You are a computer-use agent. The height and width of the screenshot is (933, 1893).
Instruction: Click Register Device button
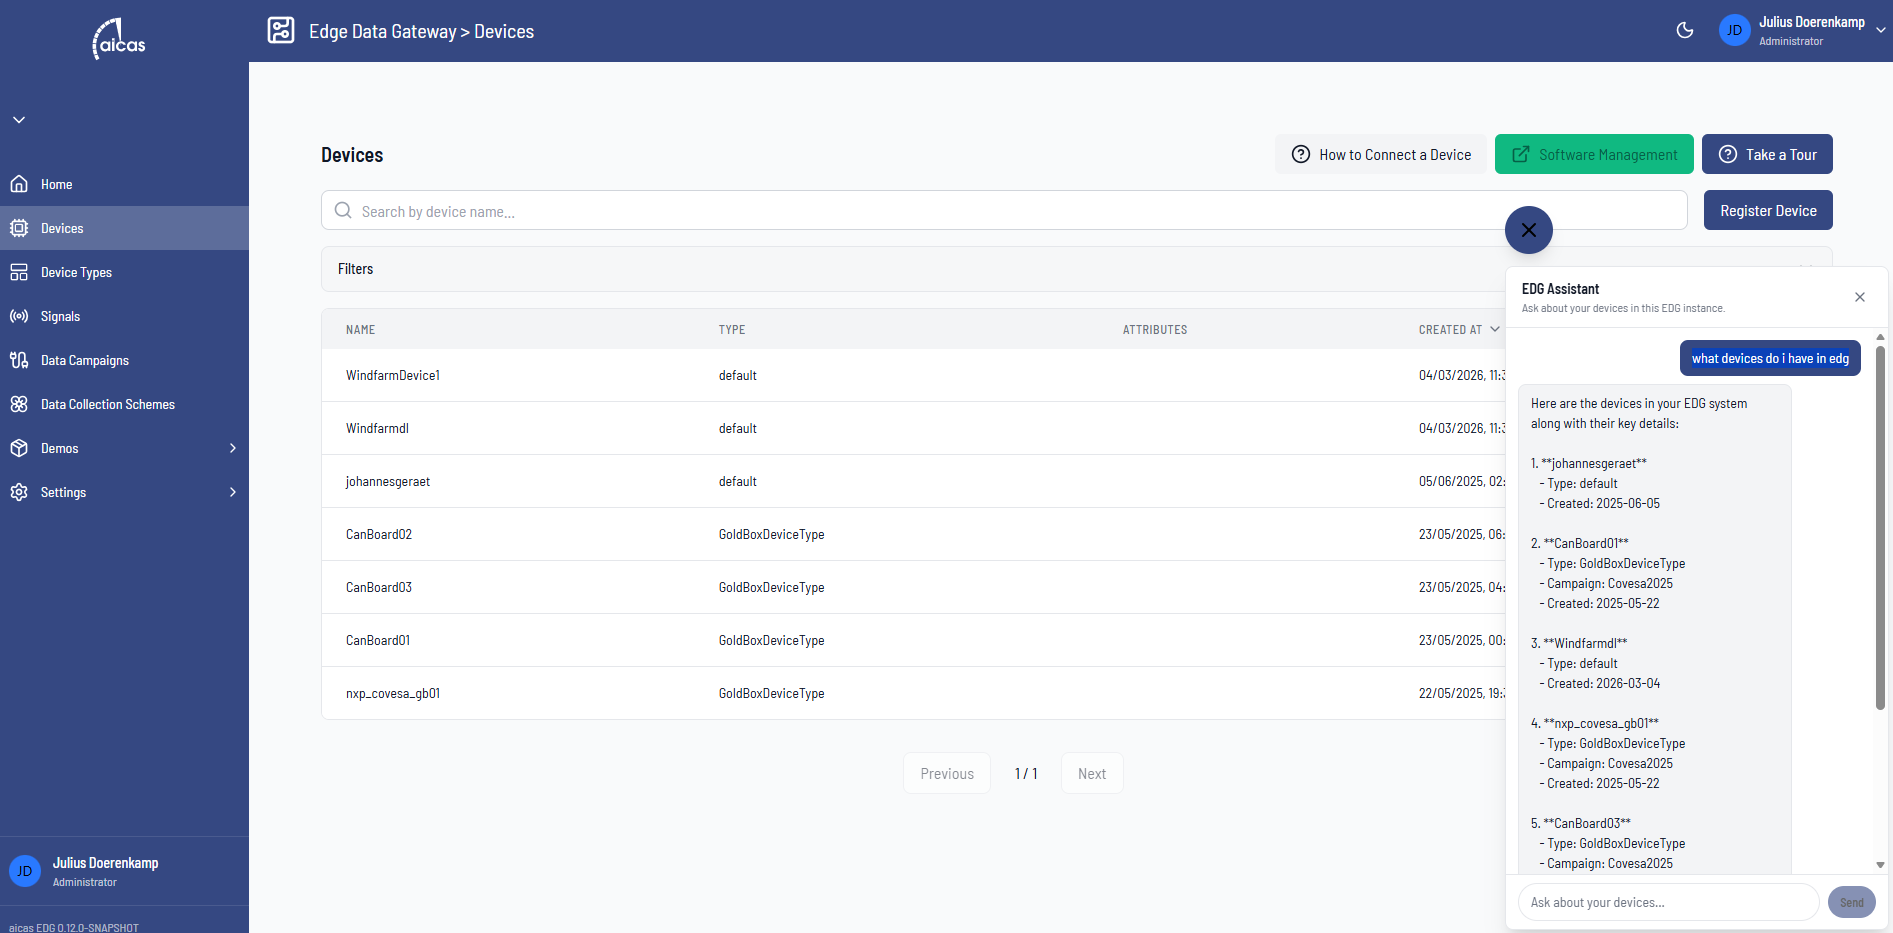[x=1767, y=211]
